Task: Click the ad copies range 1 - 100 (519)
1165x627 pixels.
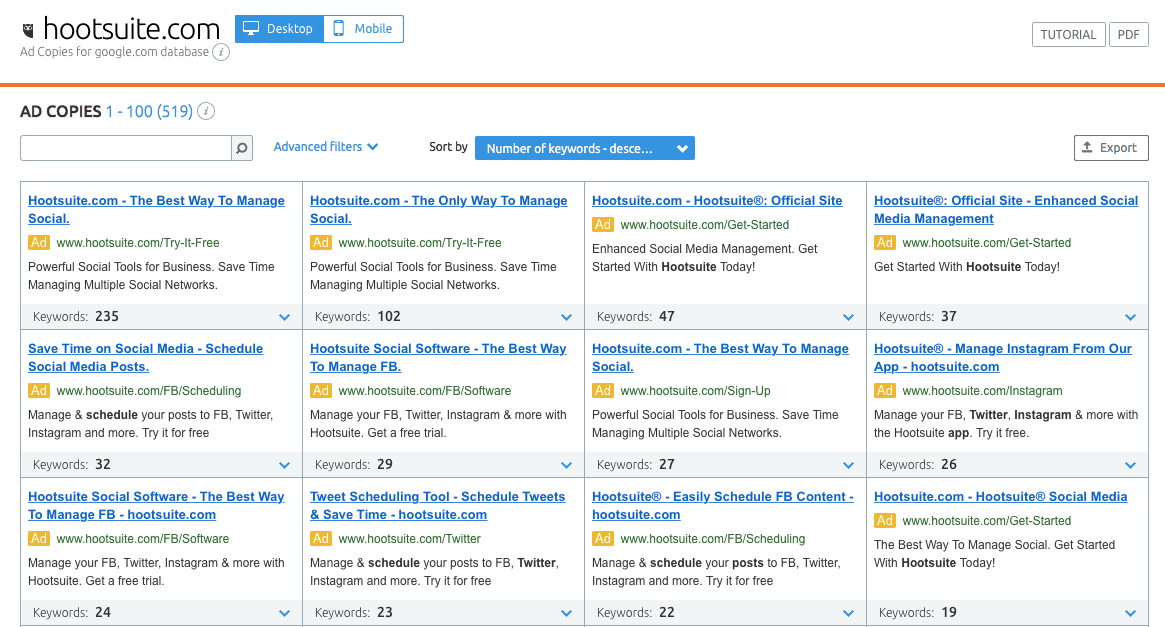Action: coord(149,111)
